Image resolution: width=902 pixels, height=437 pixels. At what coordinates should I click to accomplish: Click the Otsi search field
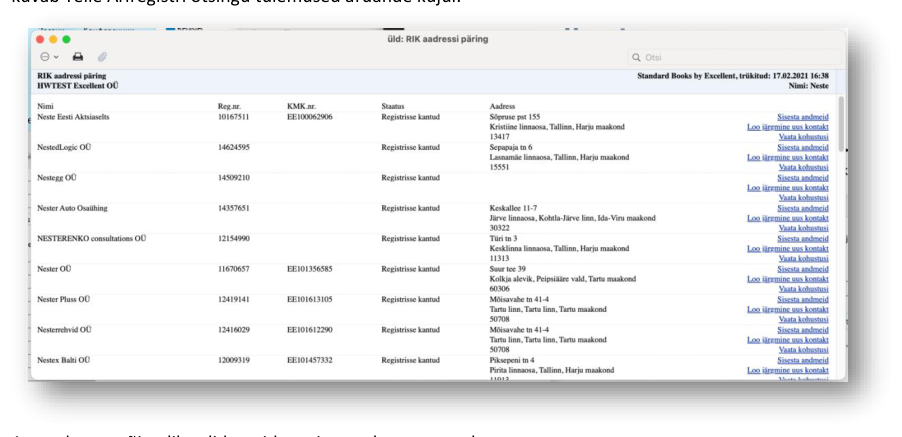point(734,58)
